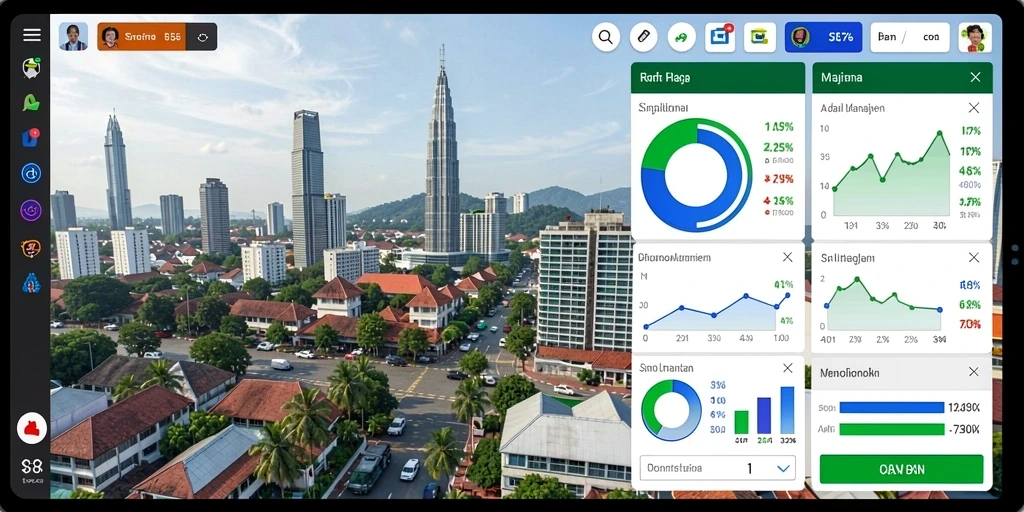Expand the Donntstuioa dropdown chevron
Image resolution: width=1024 pixels, height=512 pixels.
[x=784, y=468]
